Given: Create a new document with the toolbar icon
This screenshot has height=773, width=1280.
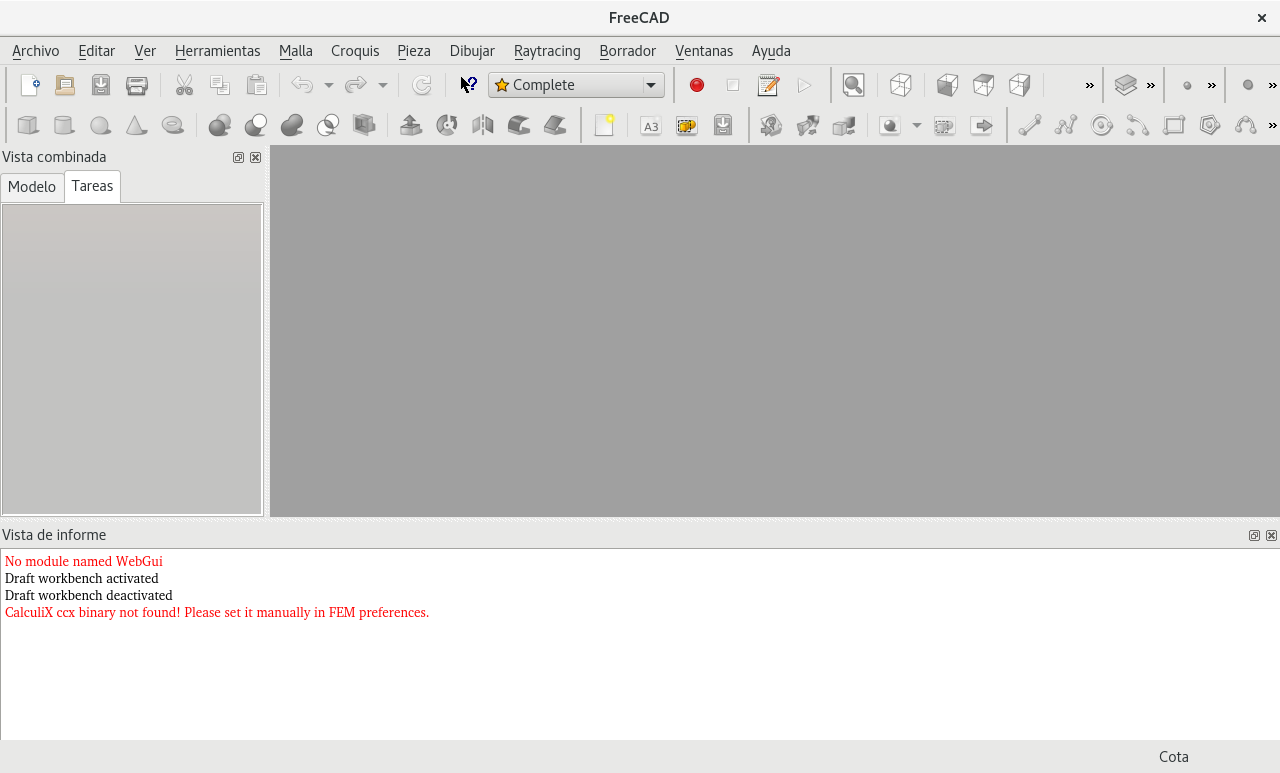Looking at the screenshot, I should click(29, 85).
